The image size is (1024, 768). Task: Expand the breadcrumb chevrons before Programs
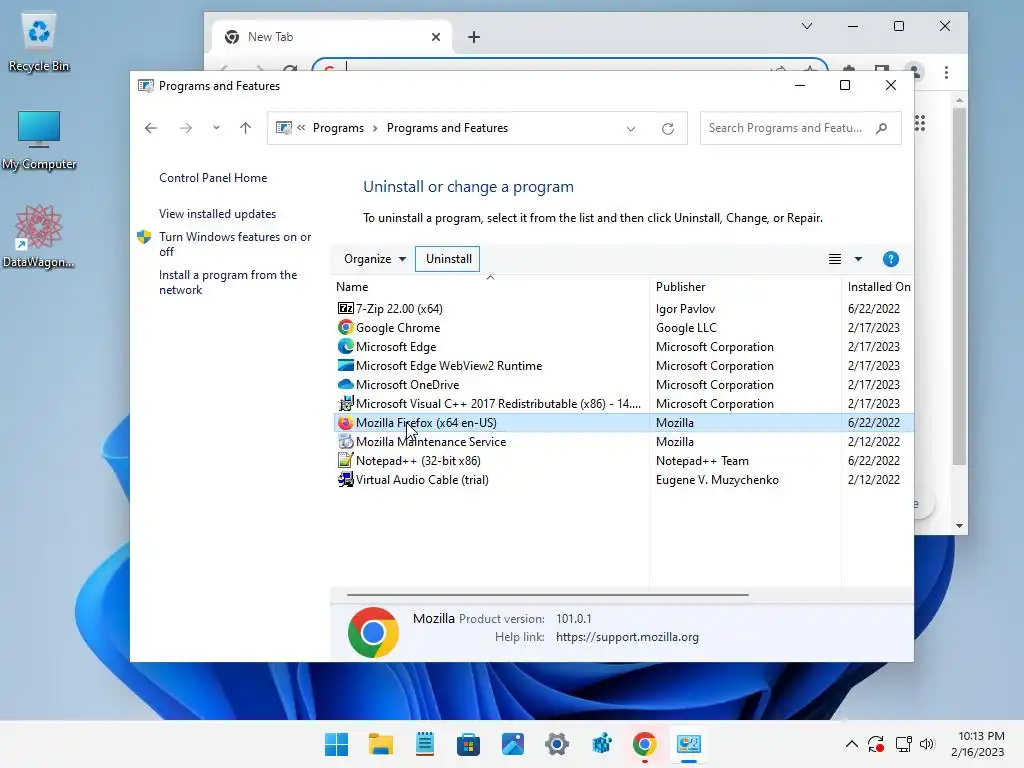(301, 128)
